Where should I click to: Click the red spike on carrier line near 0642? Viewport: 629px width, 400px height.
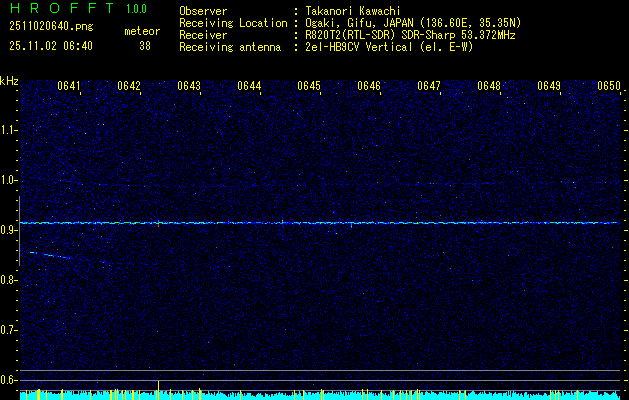tap(159, 226)
